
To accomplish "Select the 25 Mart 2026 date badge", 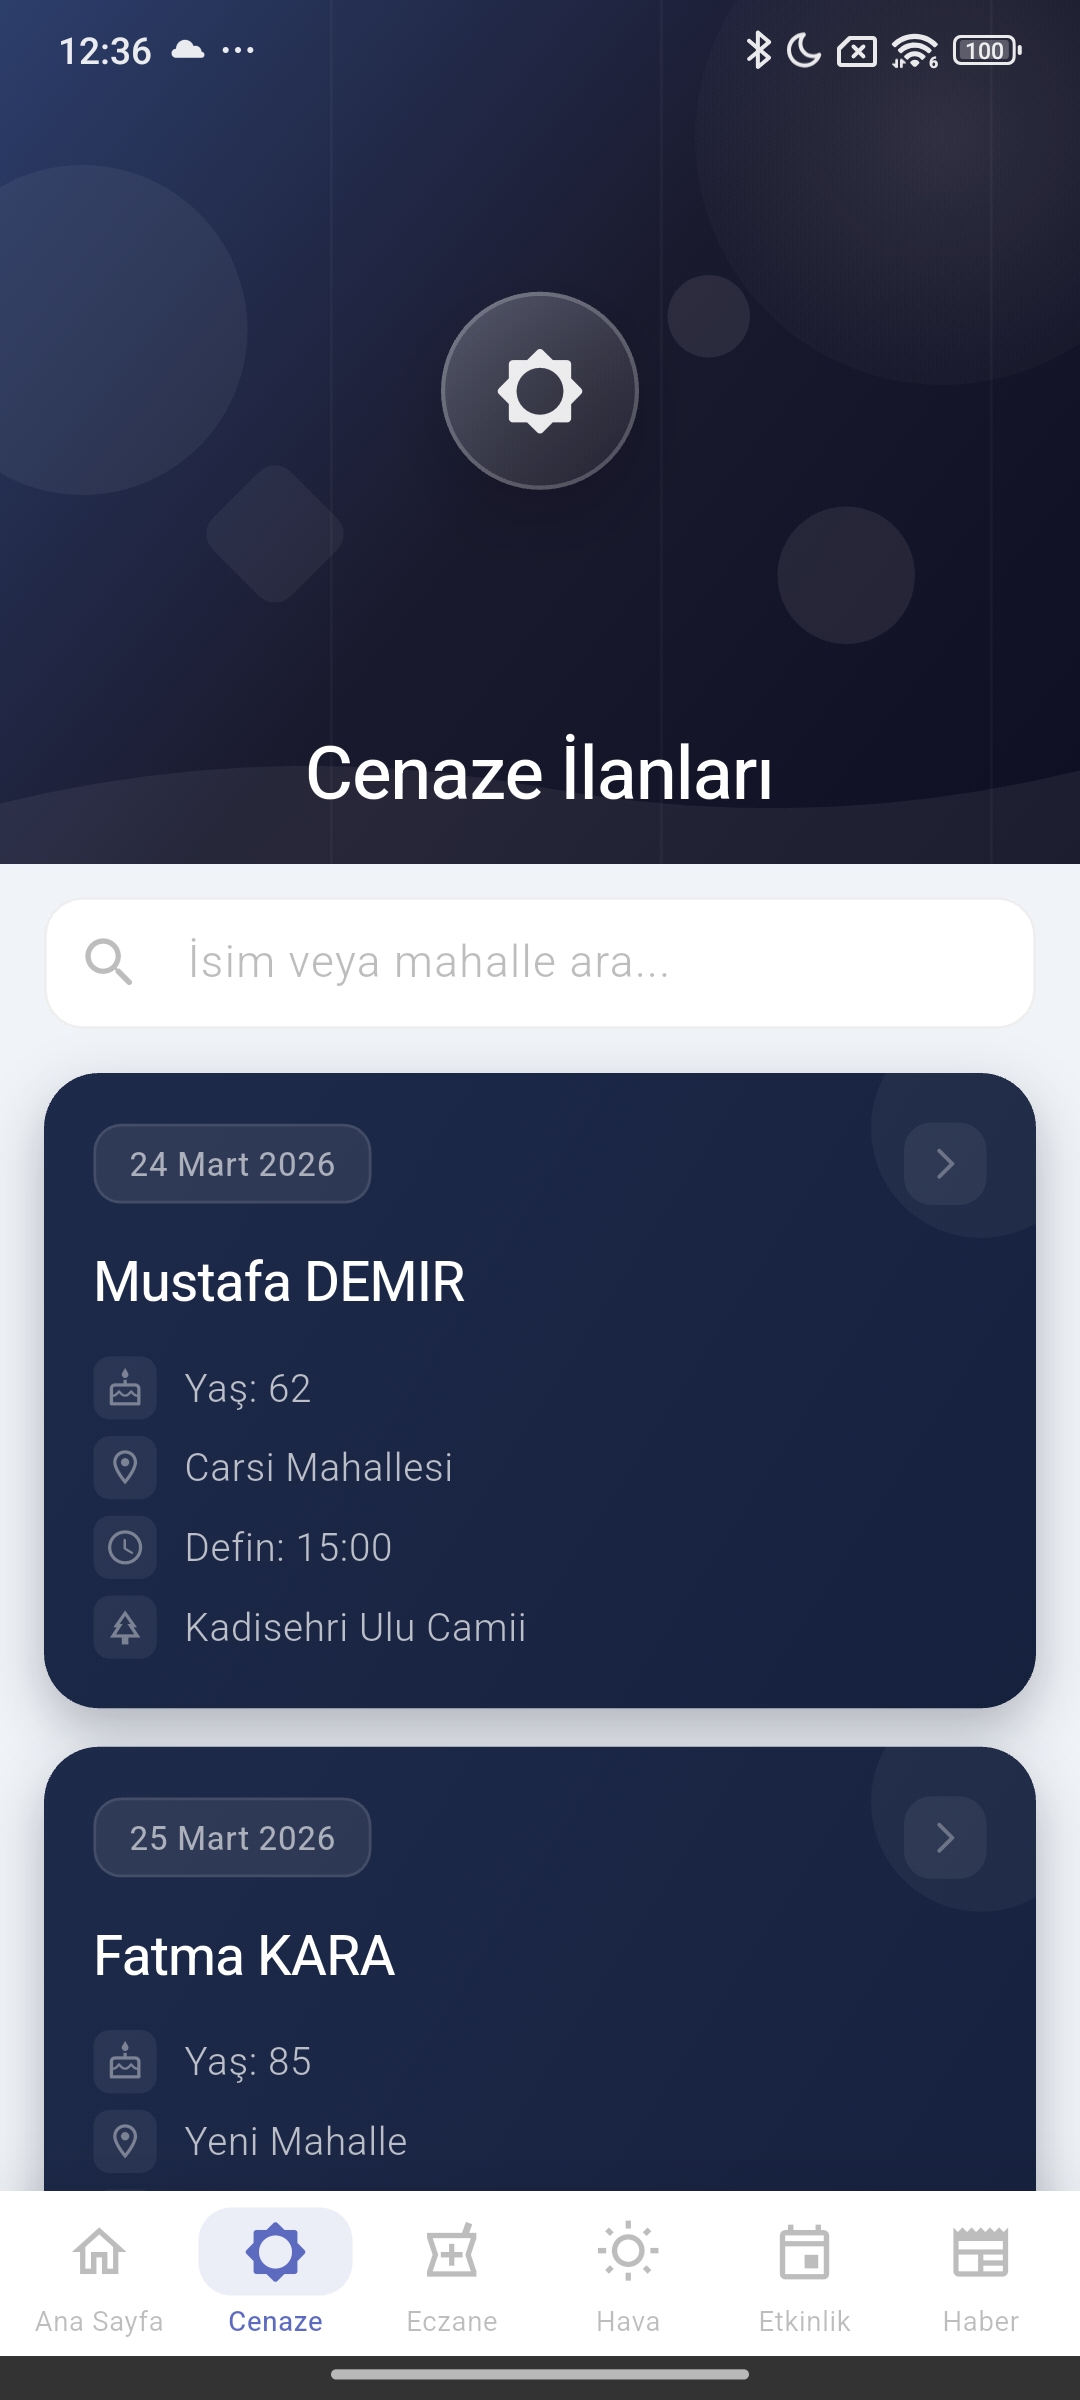I will click(x=231, y=1838).
